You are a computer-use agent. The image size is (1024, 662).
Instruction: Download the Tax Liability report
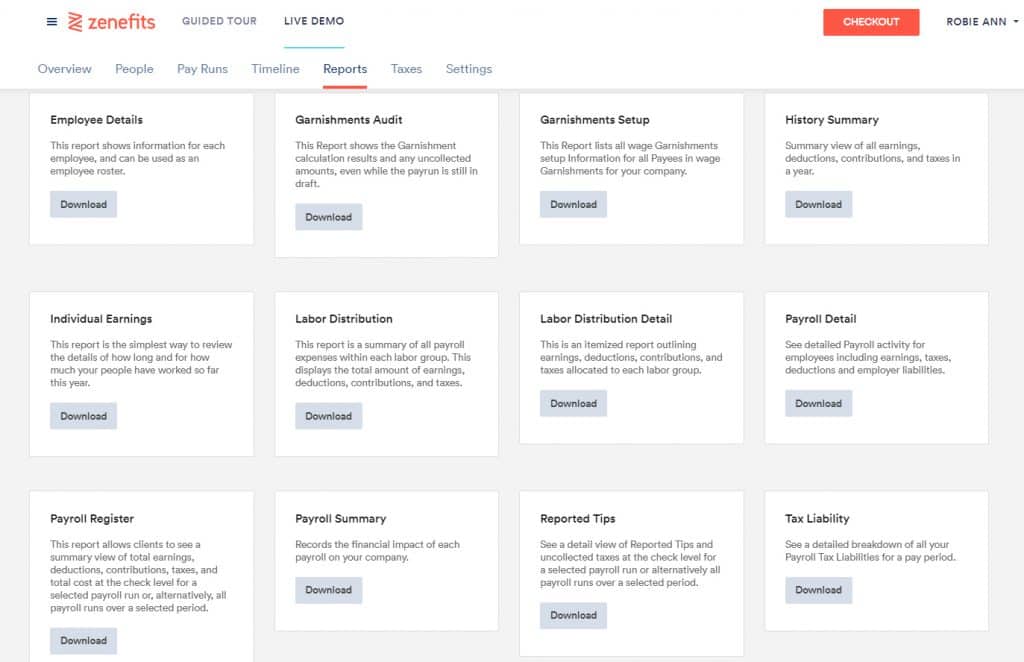tap(818, 590)
